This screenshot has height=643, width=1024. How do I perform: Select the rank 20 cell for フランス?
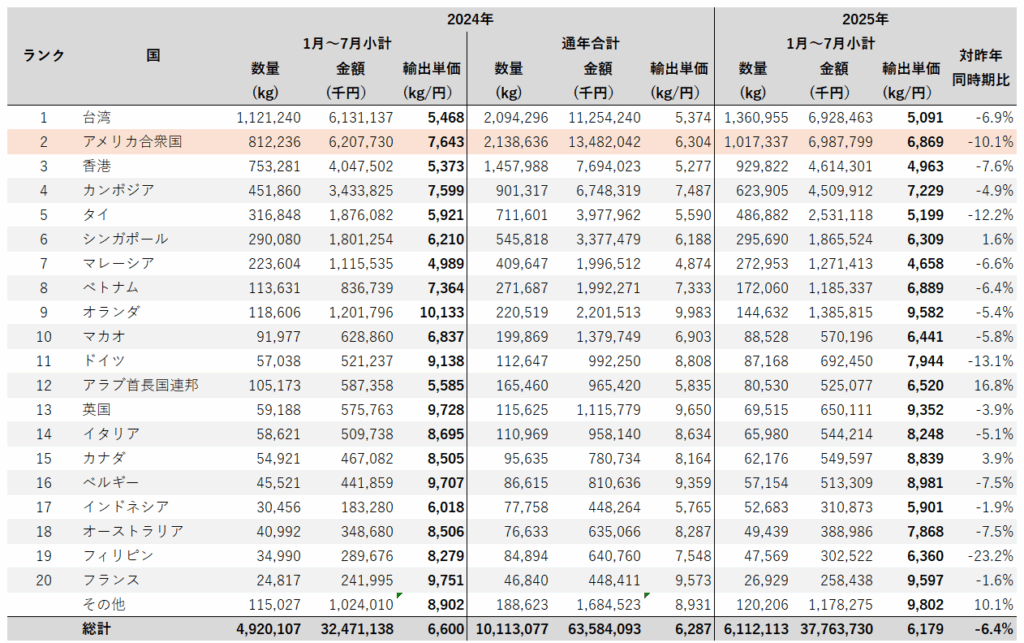click(x=44, y=580)
